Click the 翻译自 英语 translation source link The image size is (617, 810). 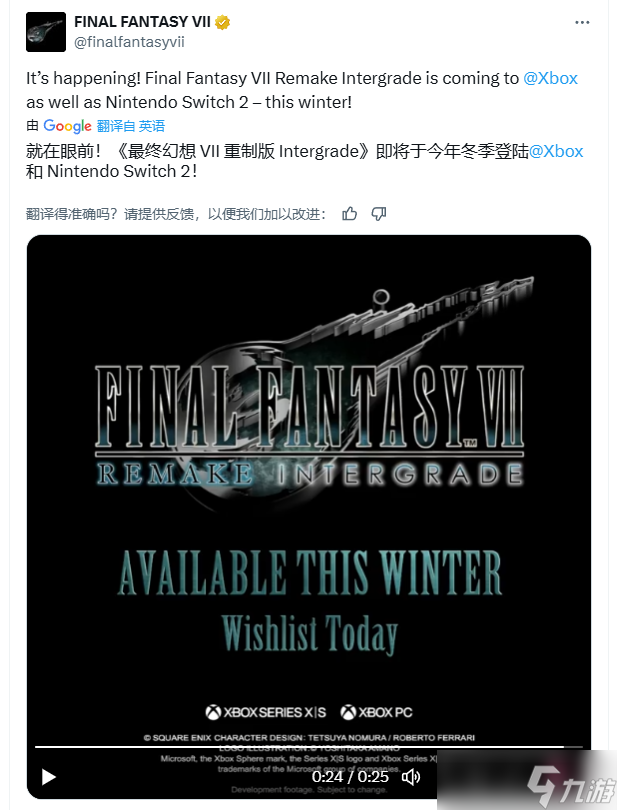[131, 126]
